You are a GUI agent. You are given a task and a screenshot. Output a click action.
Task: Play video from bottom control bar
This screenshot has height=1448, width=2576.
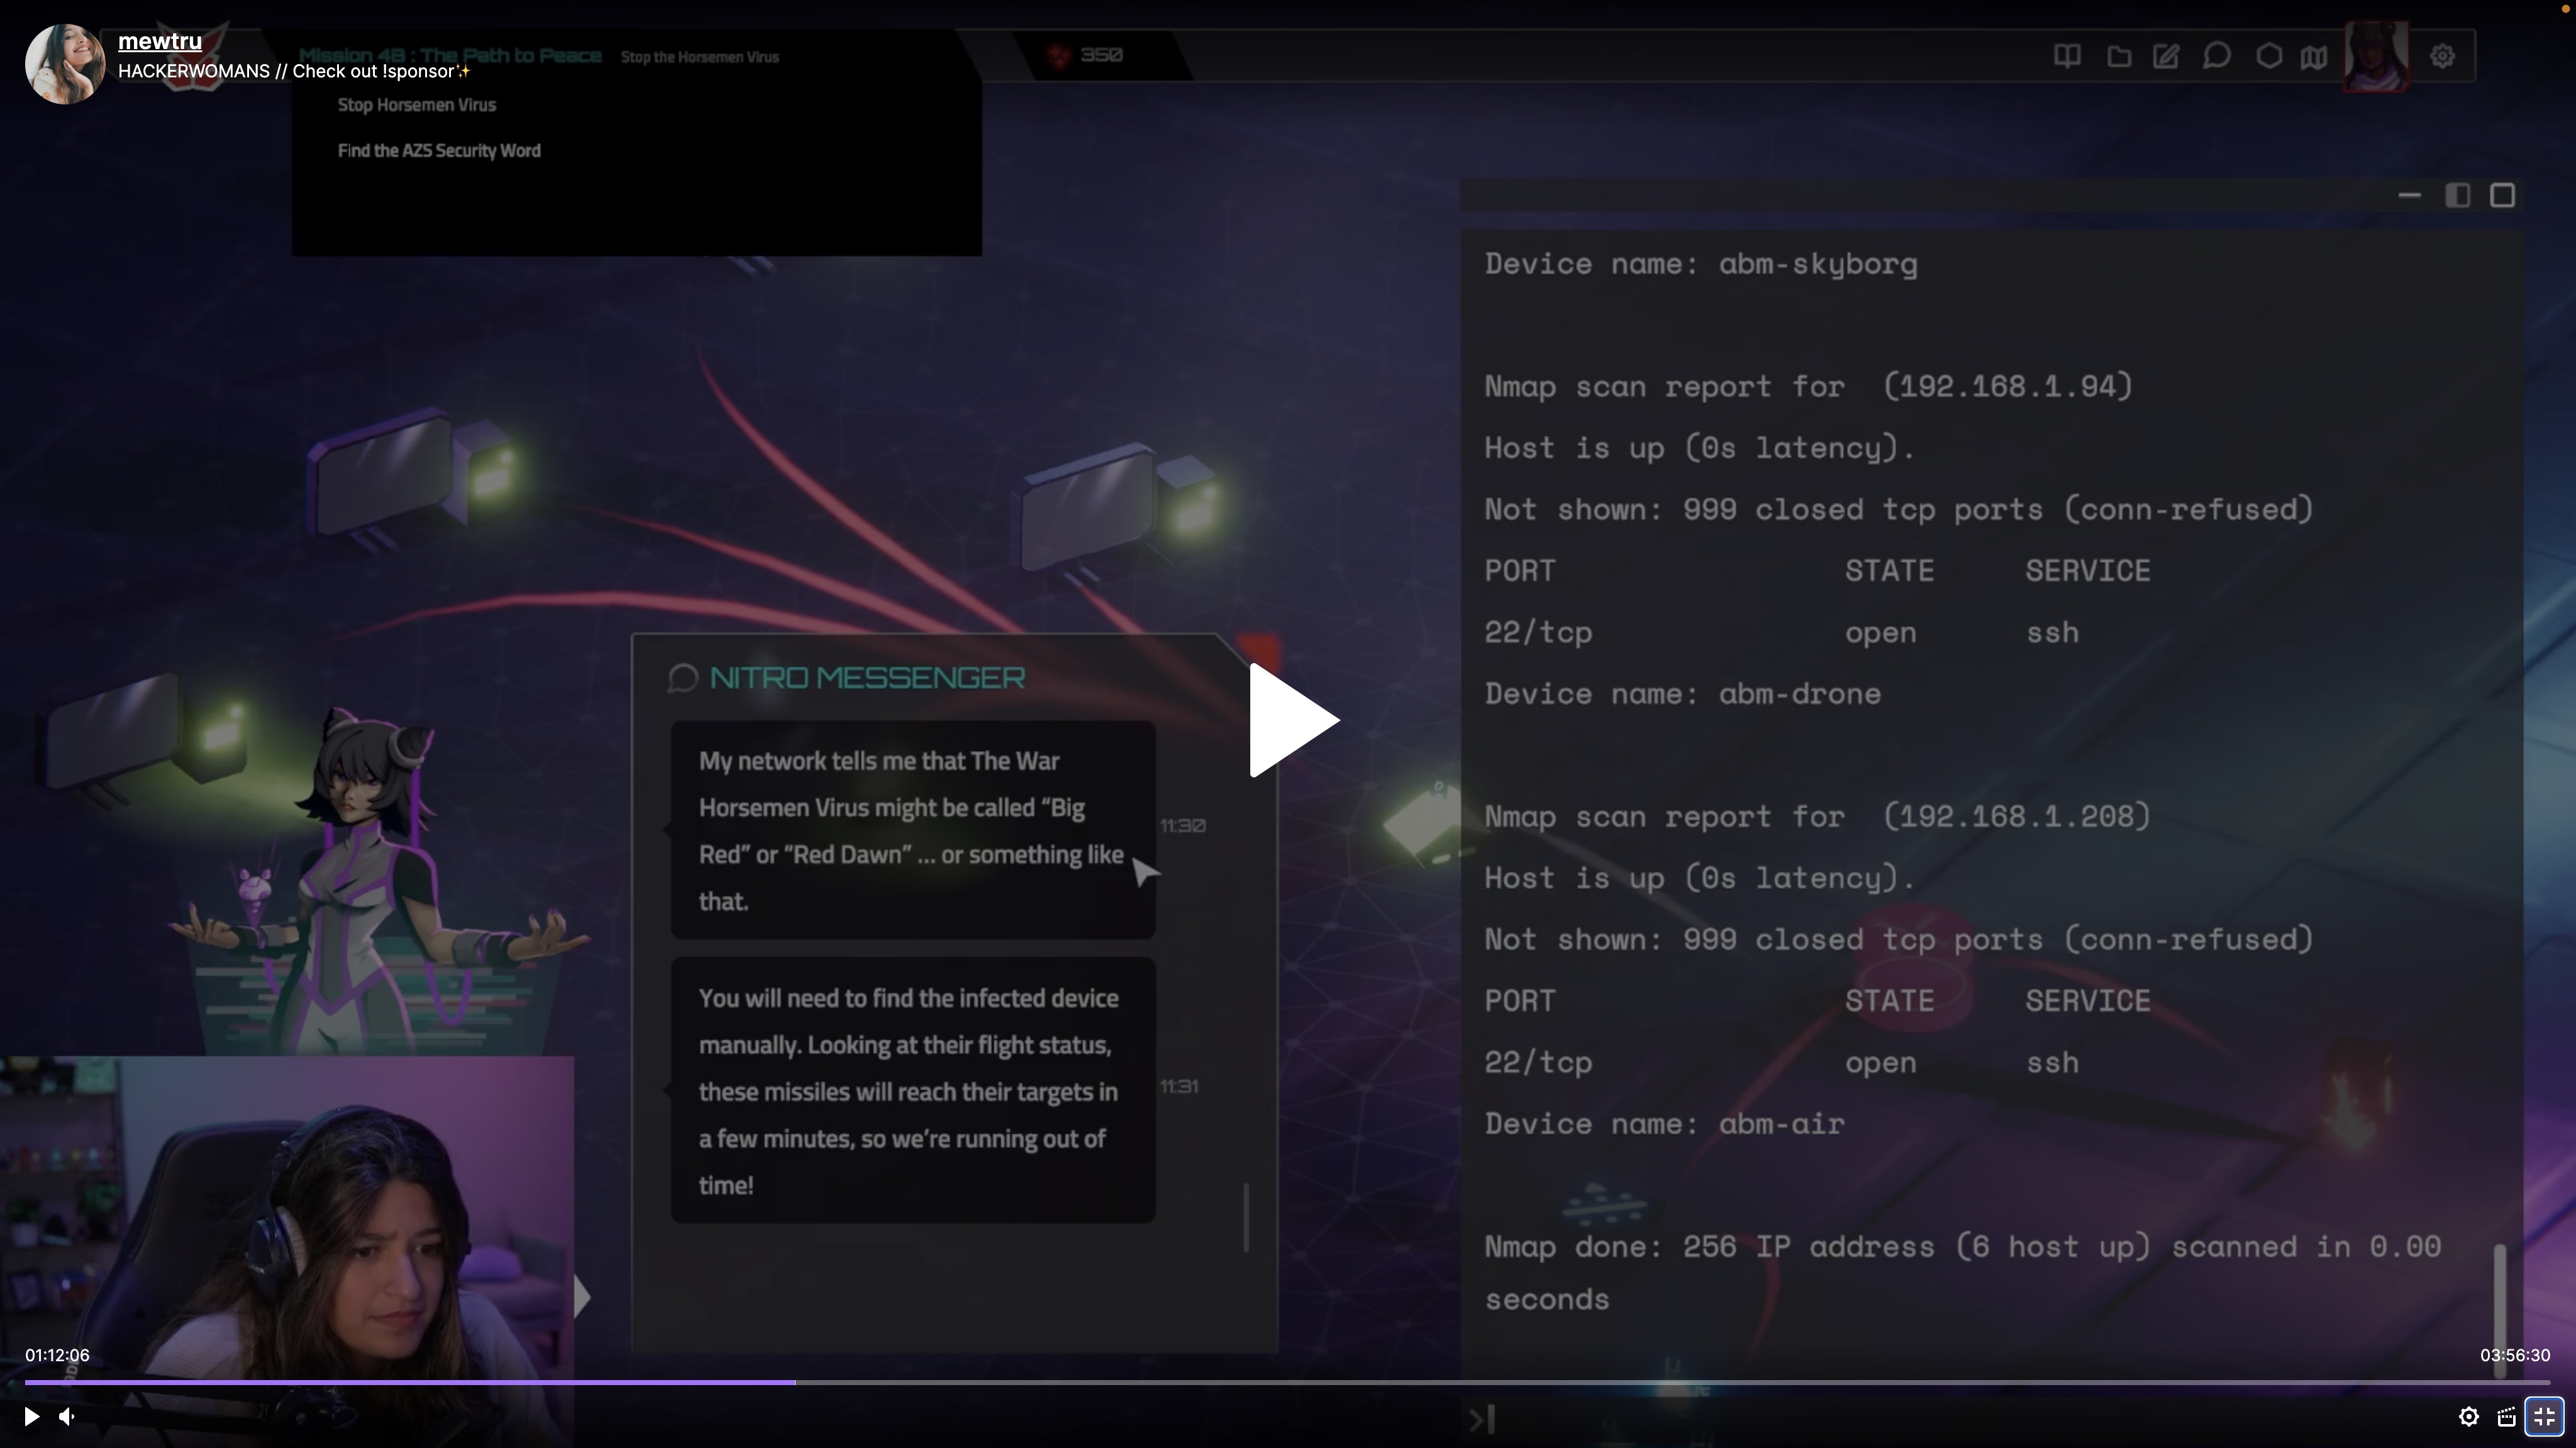click(x=31, y=1416)
